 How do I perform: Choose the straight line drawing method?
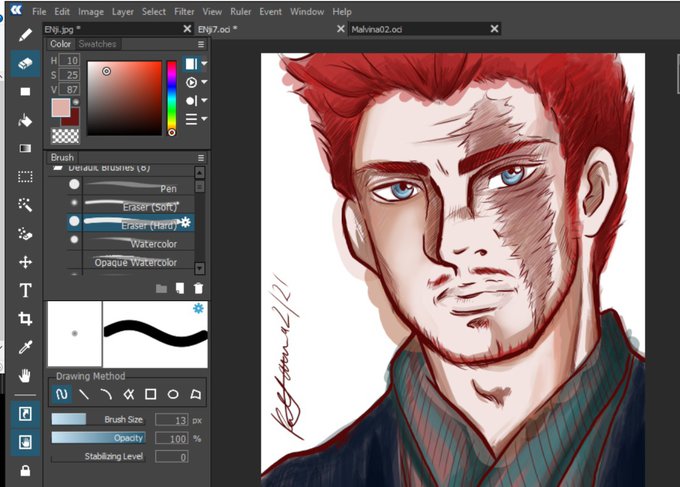click(84, 394)
